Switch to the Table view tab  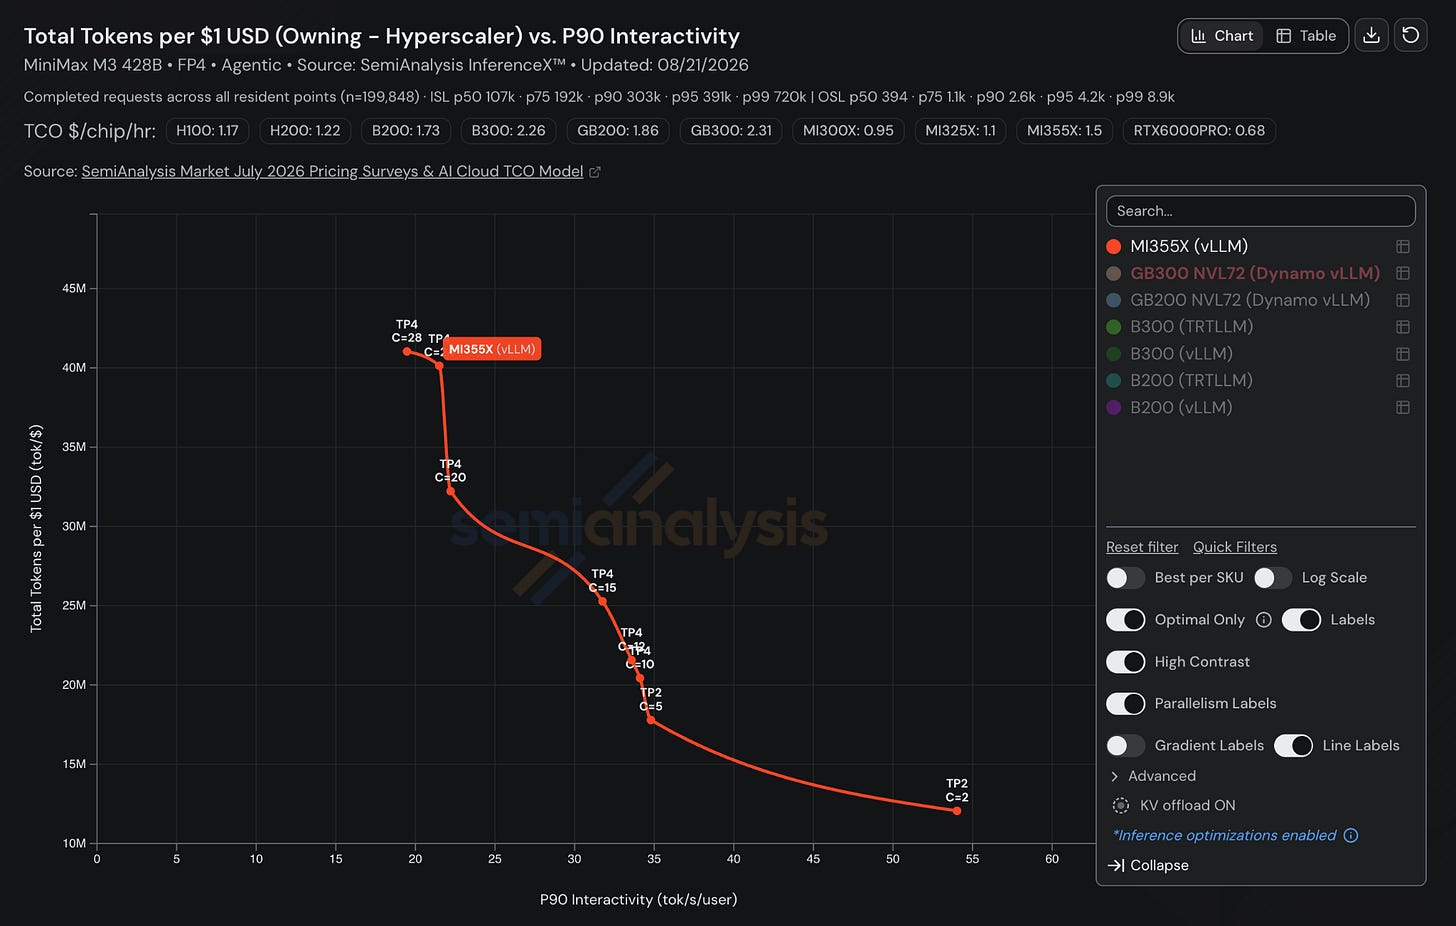[x=1306, y=36]
